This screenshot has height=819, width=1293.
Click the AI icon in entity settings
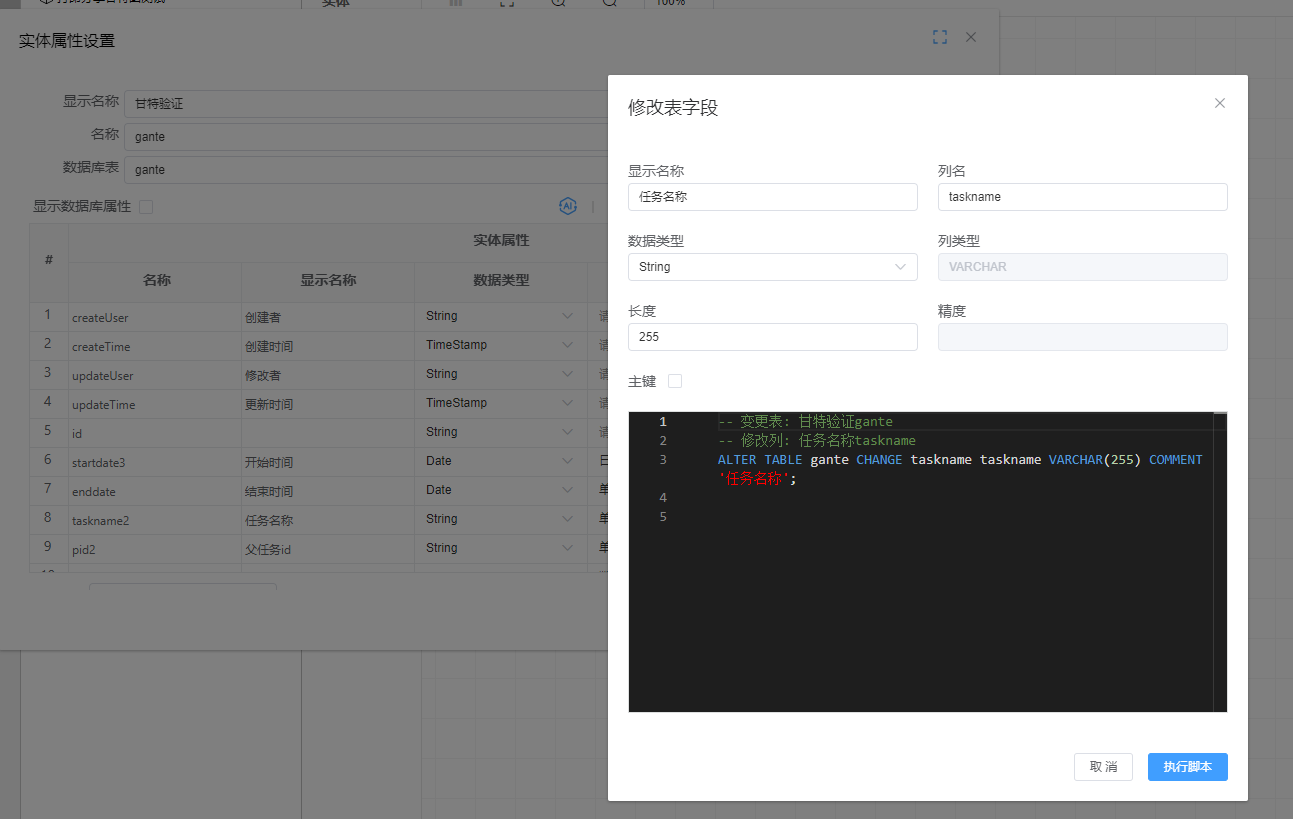(x=567, y=206)
